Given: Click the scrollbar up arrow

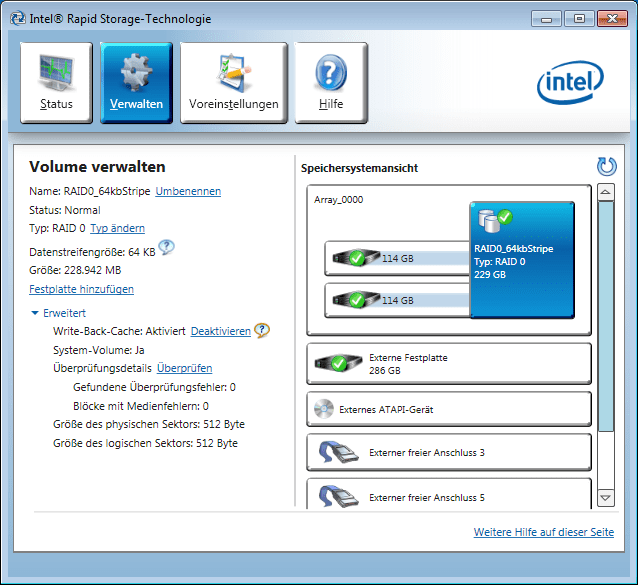Looking at the screenshot, I should tap(605, 192).
